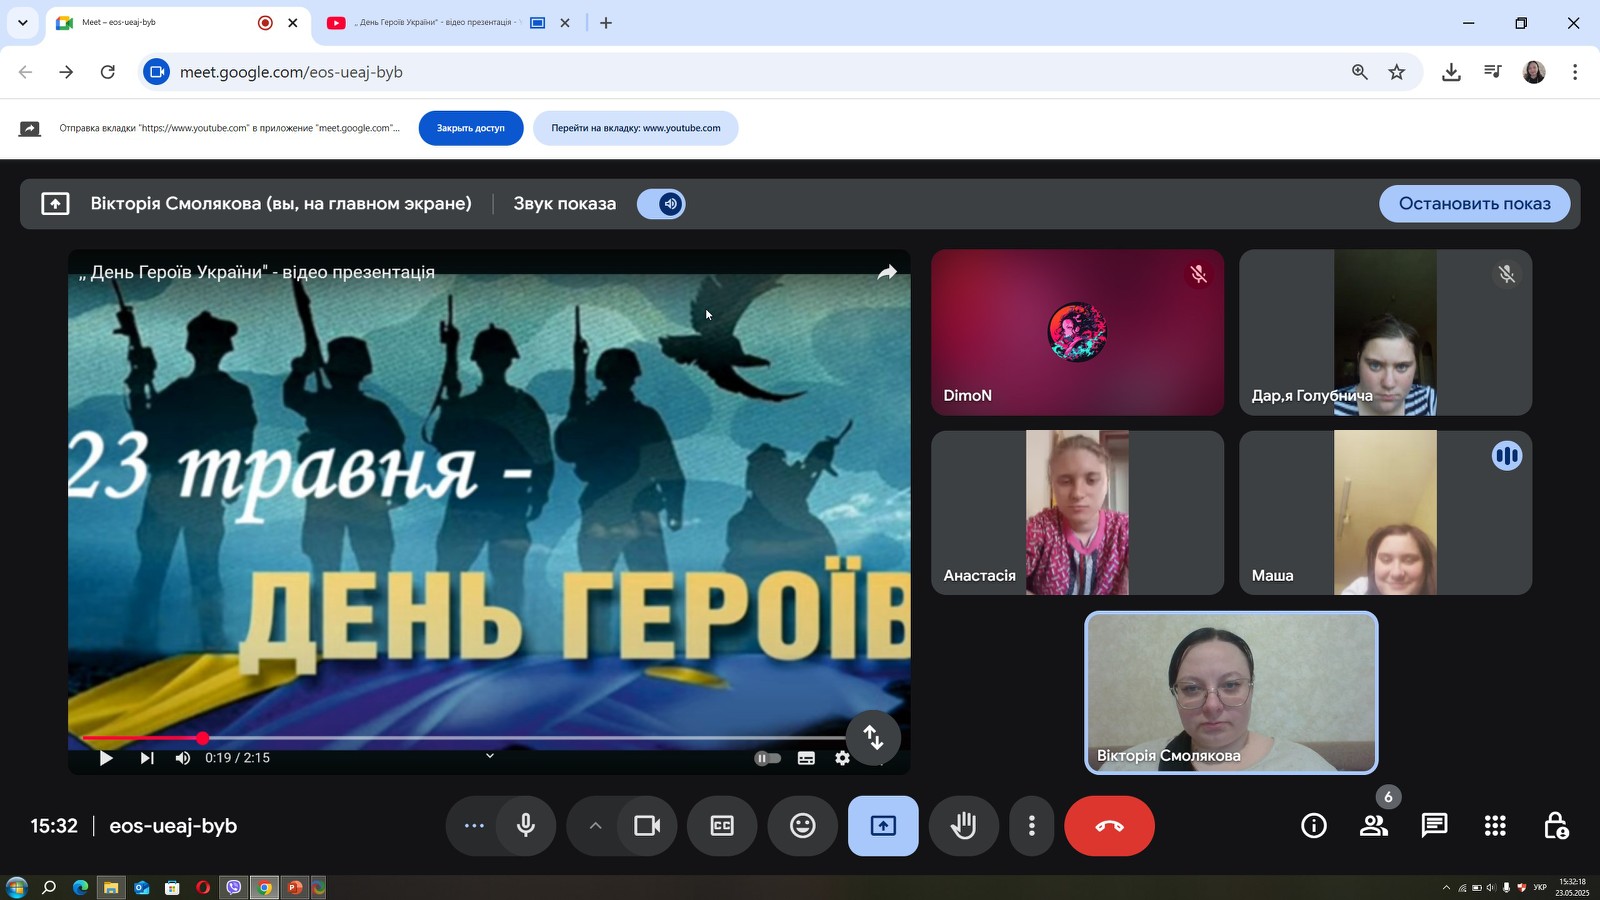Open meeting details info icon
The width and height of the screenshot is (1600, 900).
point(1314,826)
